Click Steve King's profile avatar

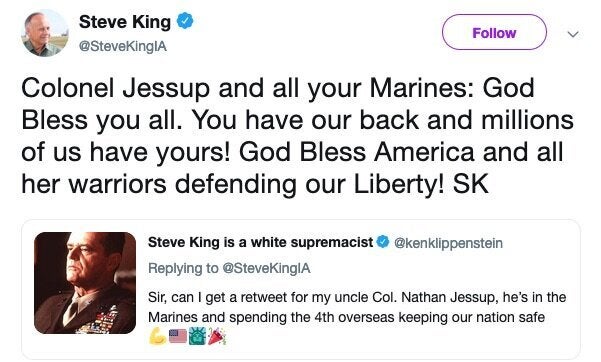pyautogui.click(x=46, y=34)
